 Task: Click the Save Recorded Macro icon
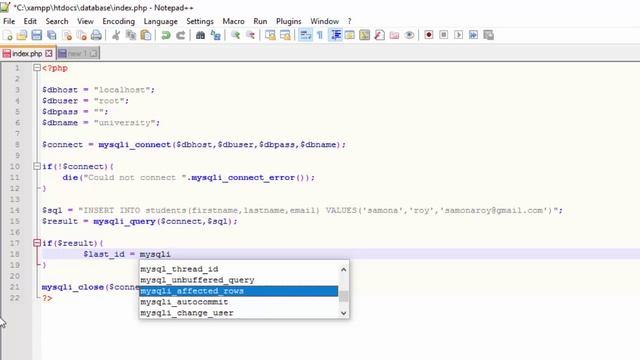488,35
